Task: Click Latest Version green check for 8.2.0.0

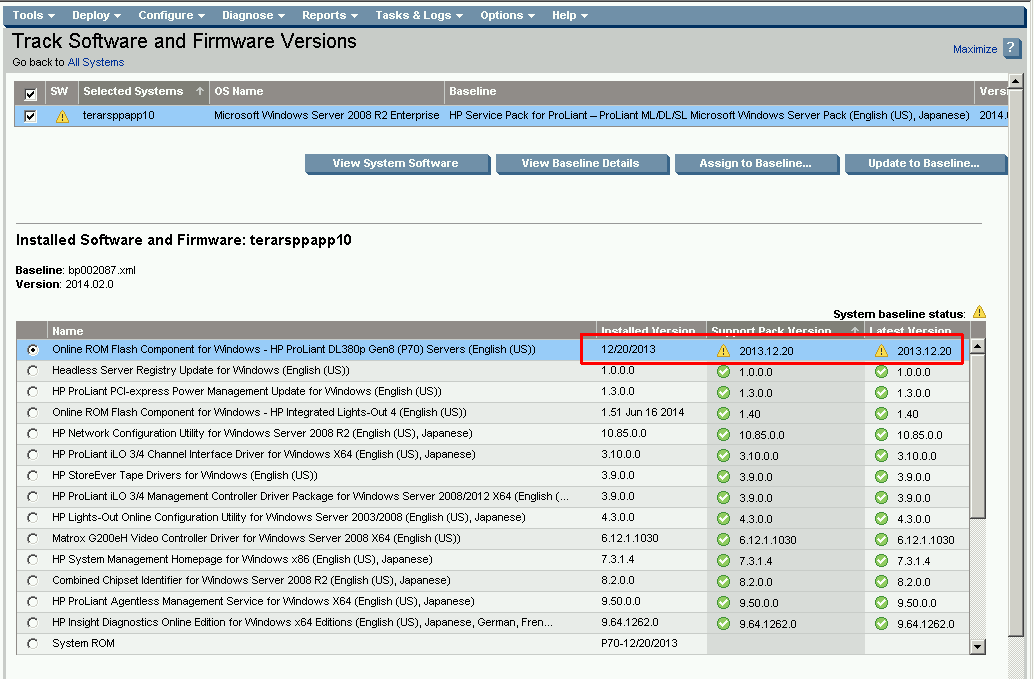Action: tap(882, 582)
